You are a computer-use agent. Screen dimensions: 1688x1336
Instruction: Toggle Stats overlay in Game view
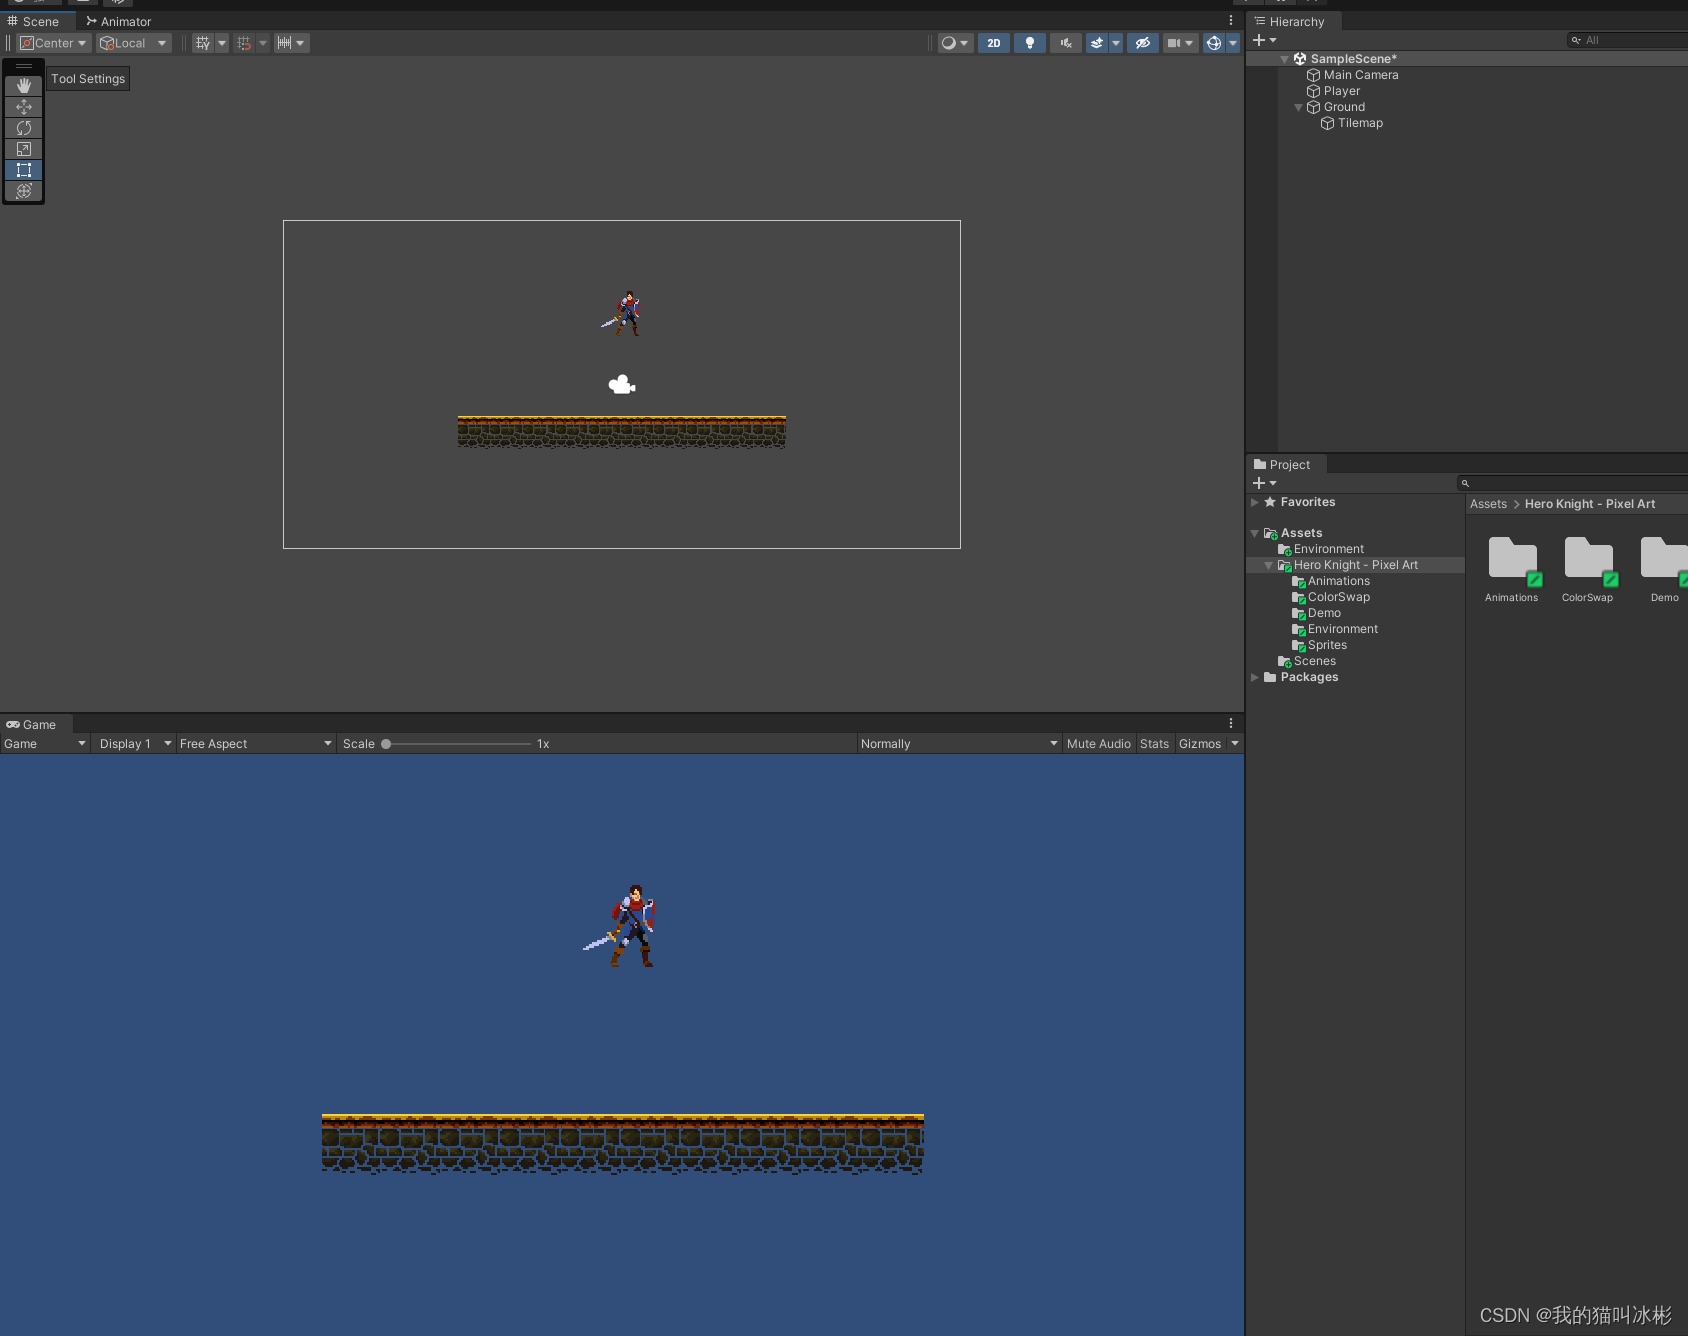1154,743
